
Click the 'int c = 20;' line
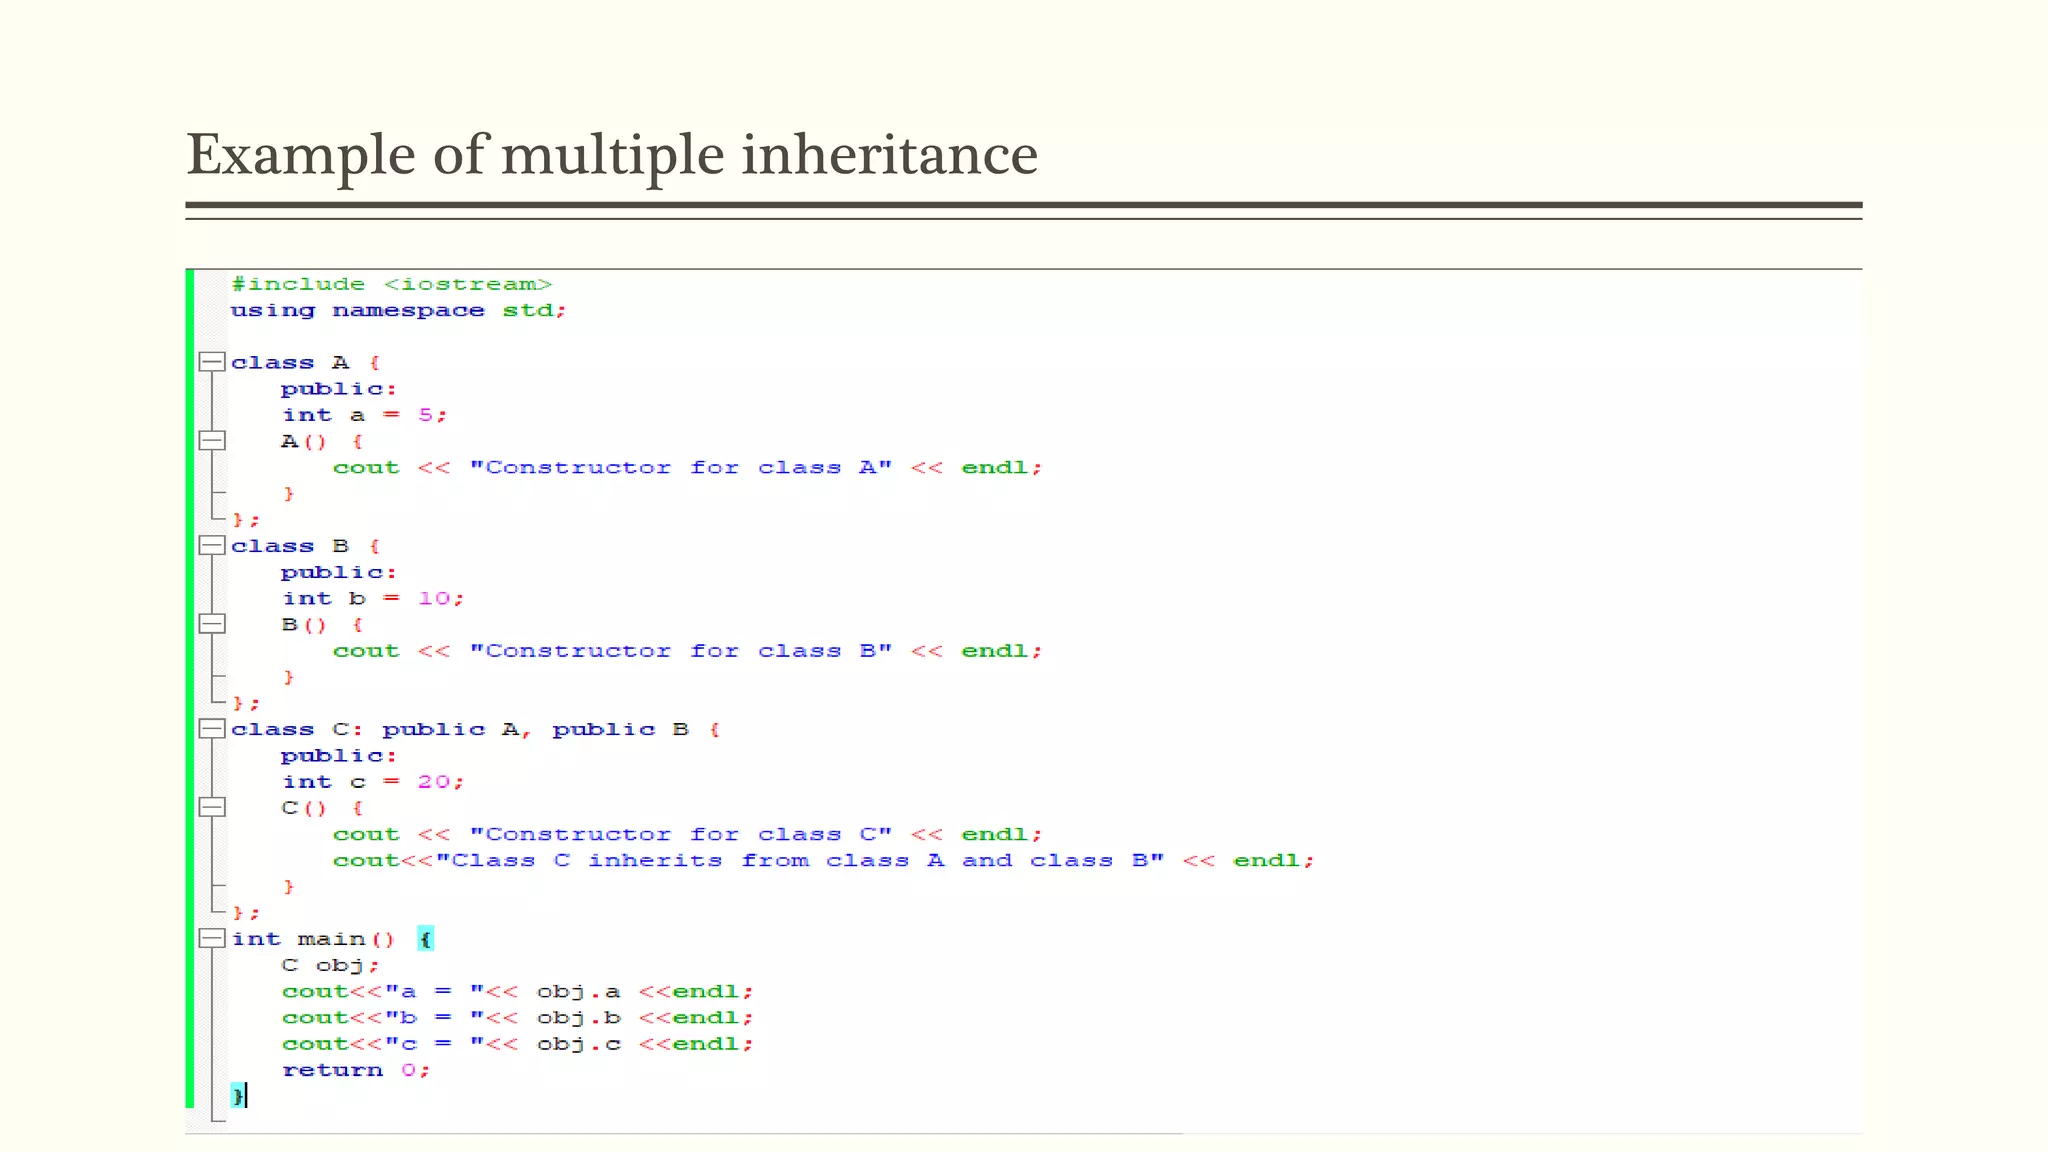pyautogui.click(x=372, y=782)
